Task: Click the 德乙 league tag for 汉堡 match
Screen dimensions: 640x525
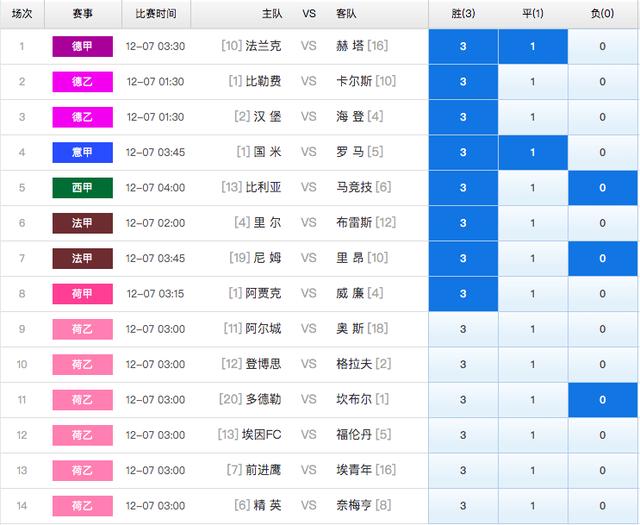Action: pyautogui.click(x=82, y=117)
